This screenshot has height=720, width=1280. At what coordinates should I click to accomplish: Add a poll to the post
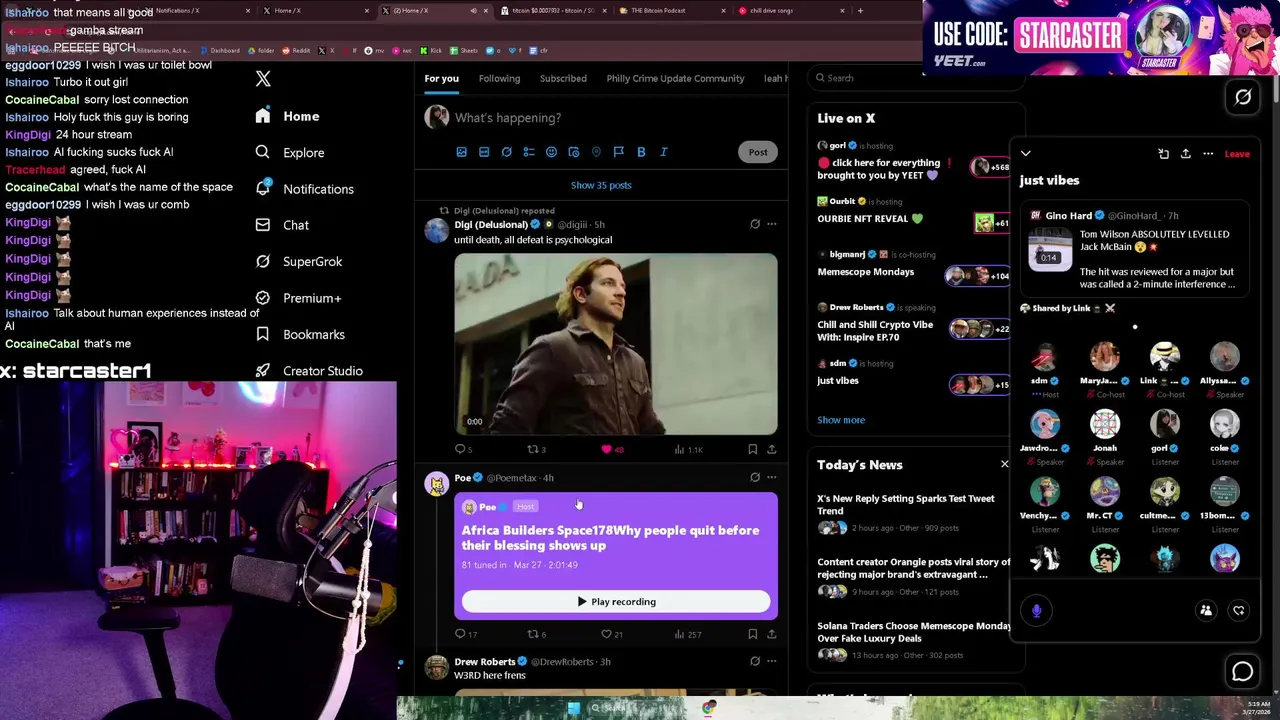(529, 152)
